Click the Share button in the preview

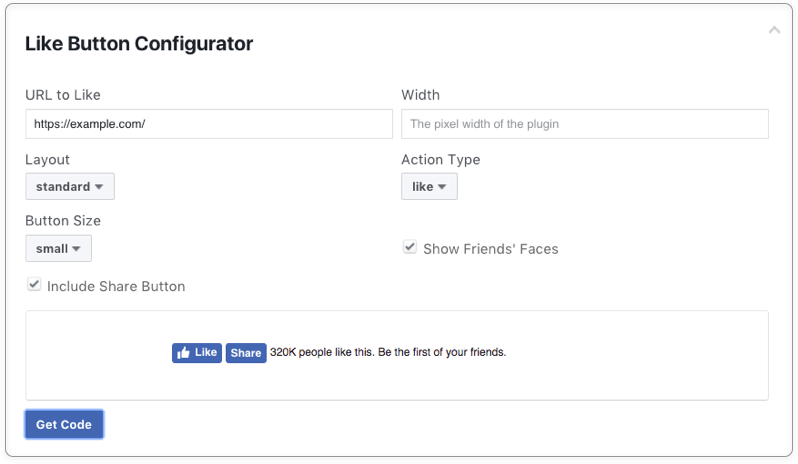[x=246, y=353]
